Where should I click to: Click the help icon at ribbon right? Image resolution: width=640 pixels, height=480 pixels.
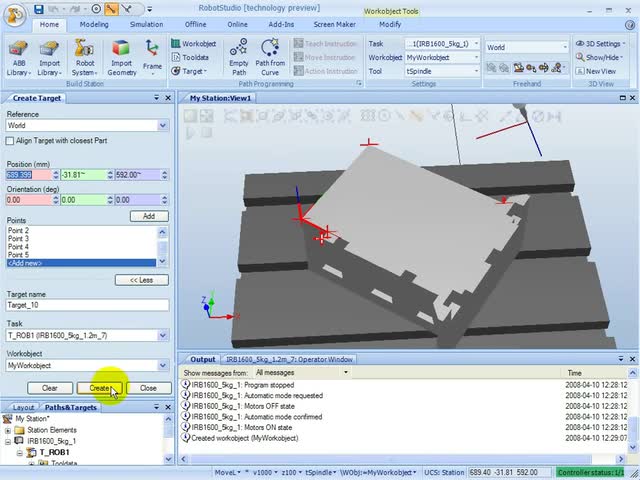click(x=630, y=24)
